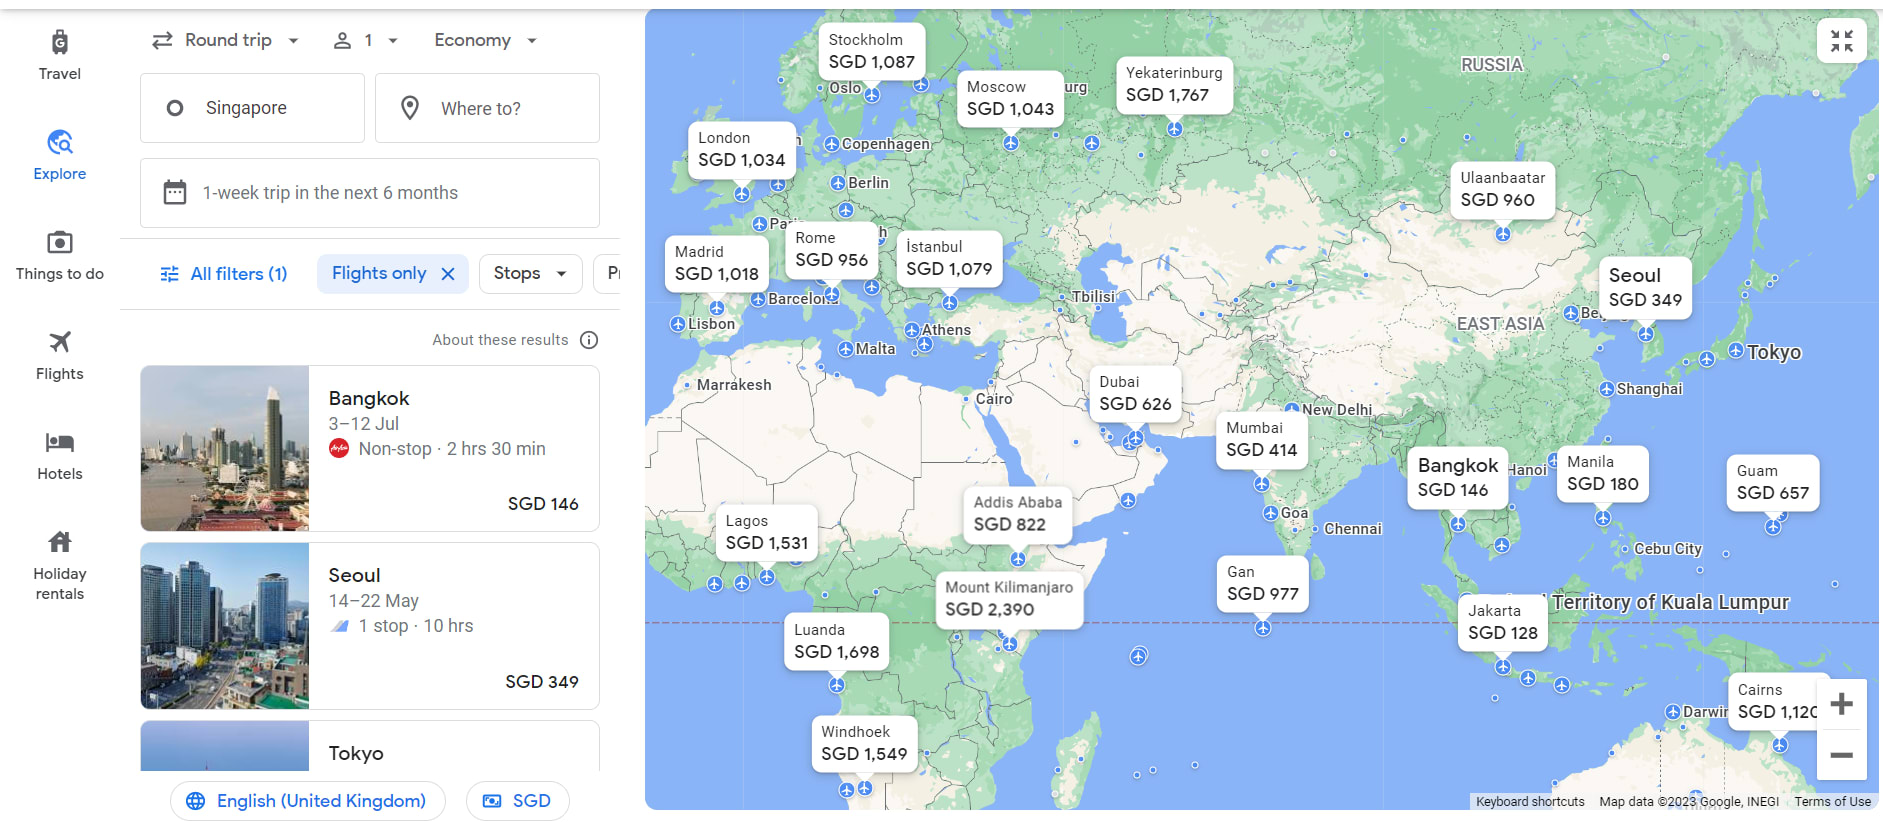The width and height of the screenshot is (1883, 822).
Task: Click the About these results info icon
Action: click(589, 340)
